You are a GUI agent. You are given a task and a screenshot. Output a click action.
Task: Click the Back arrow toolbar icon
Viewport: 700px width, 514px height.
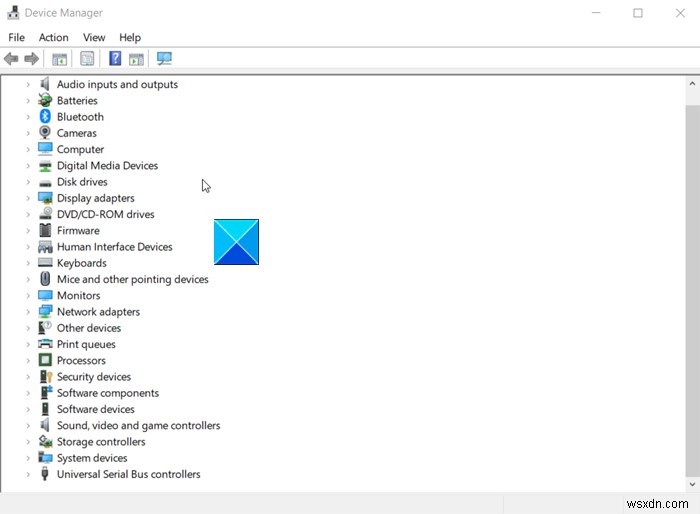click(11, 59)
